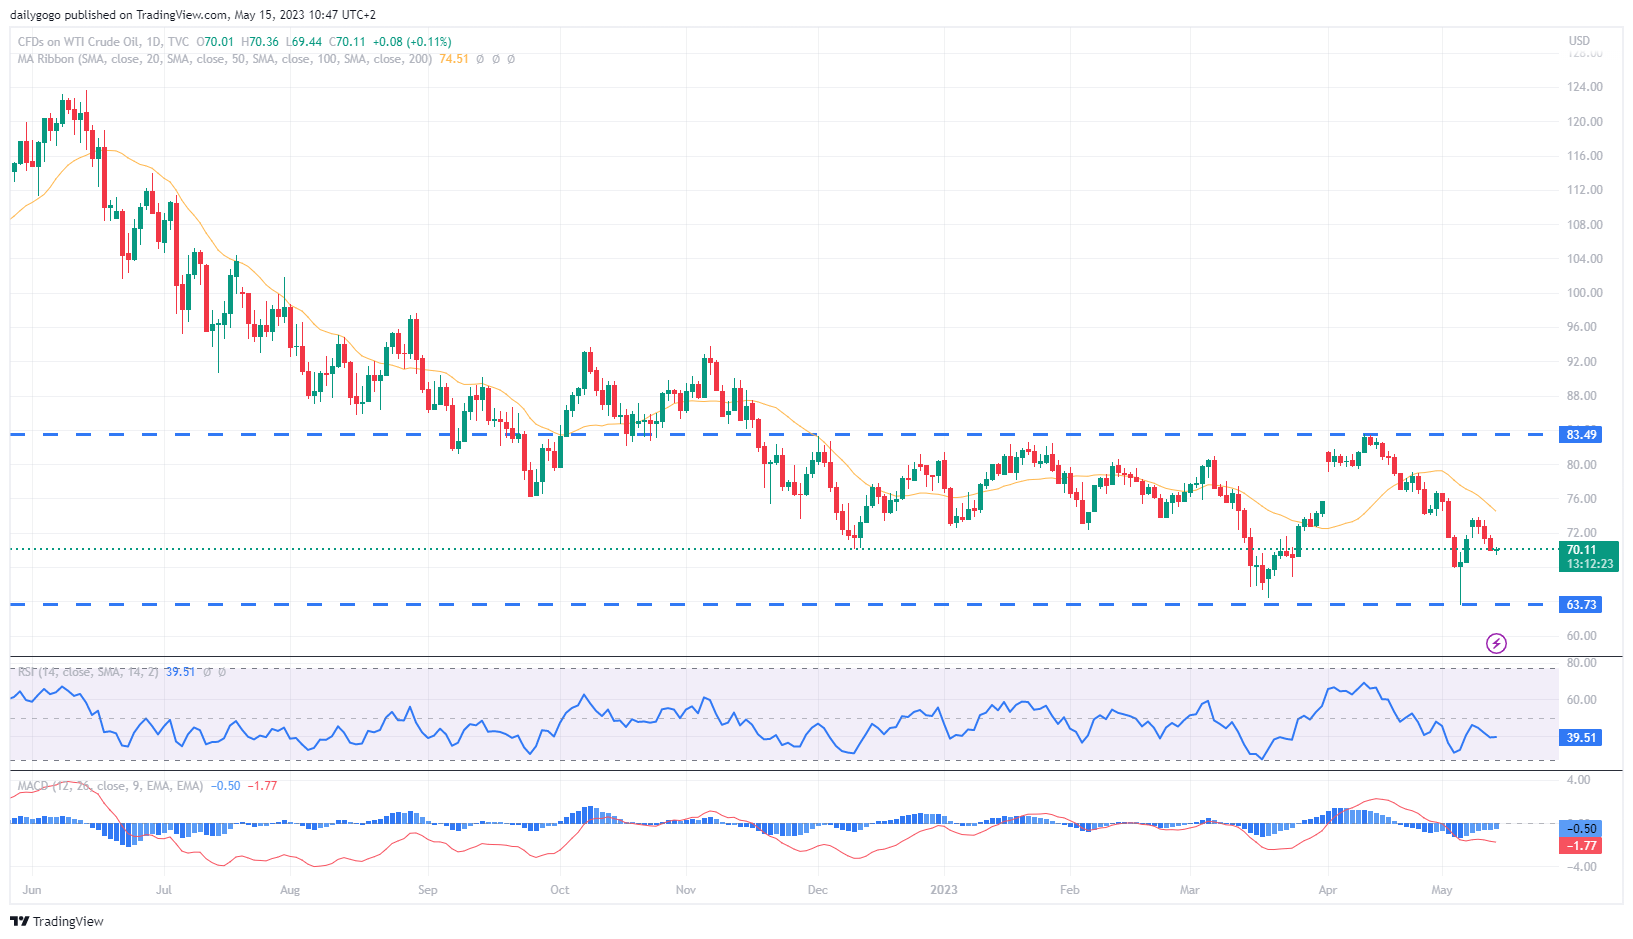Screen dimensions: 1633x939
Task: Click the Dec label on time axis
Action: coord(818,890)
